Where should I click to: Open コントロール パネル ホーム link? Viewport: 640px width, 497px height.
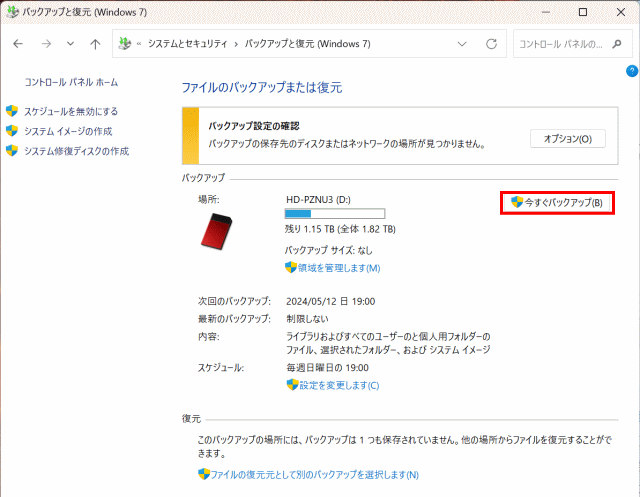(71, 82)
